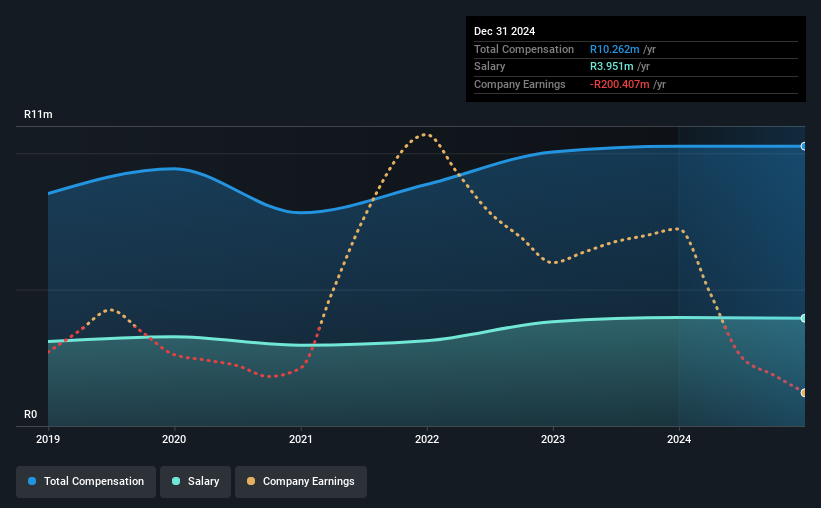The width and height of the screenshot is (821, 508).
Task: Click the R0 y-axis label
Action: pyautogui.click(x=30, y=414)
